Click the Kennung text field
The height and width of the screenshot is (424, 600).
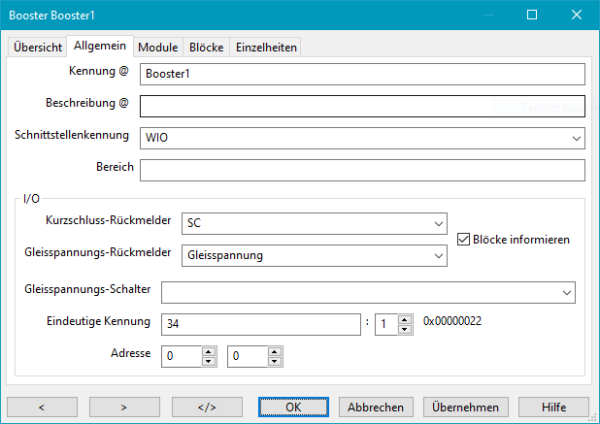361,74
